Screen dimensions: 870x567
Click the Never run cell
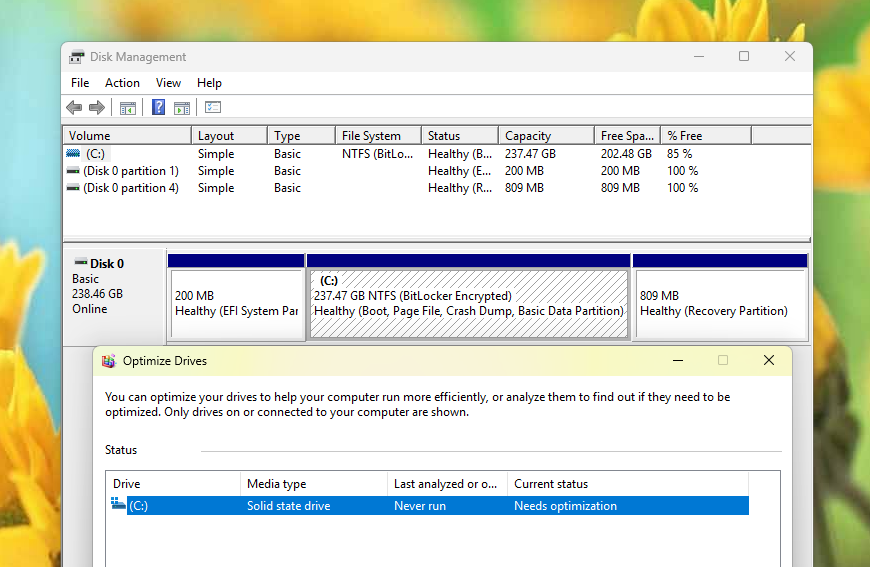(x=420, y=505)
